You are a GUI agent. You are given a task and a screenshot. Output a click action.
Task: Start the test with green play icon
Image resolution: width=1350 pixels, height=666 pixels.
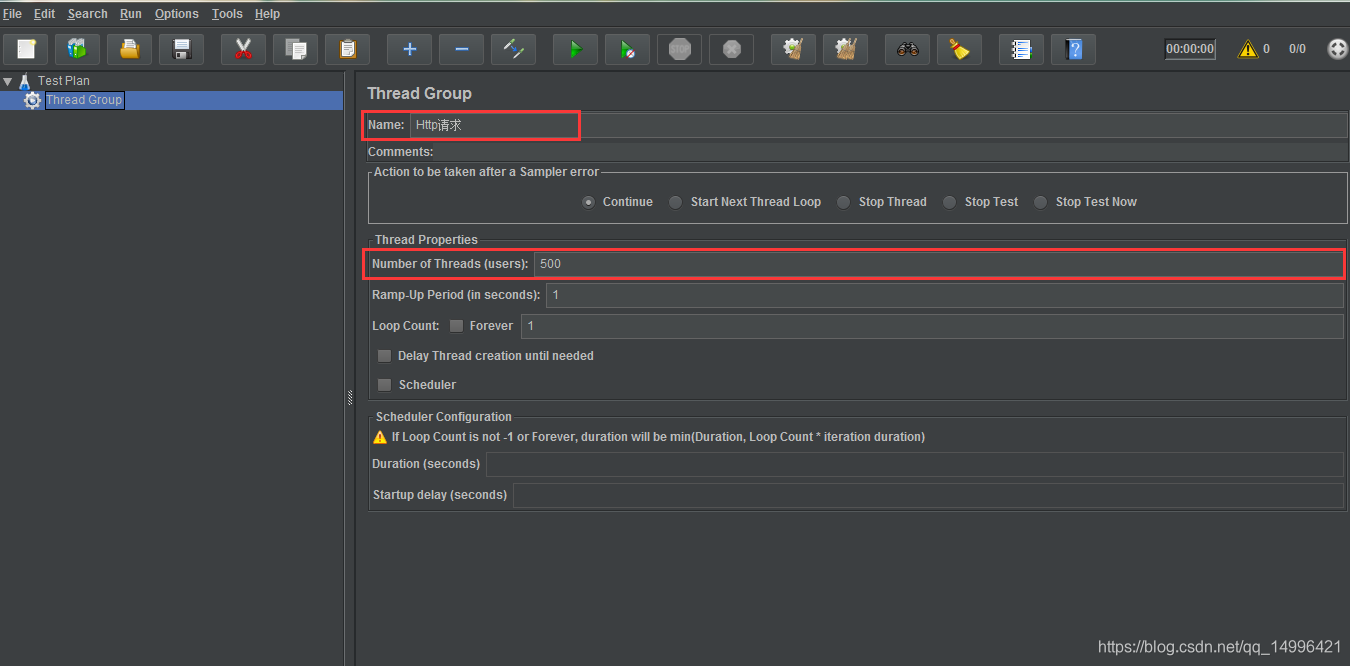click(x=575, y=49)
